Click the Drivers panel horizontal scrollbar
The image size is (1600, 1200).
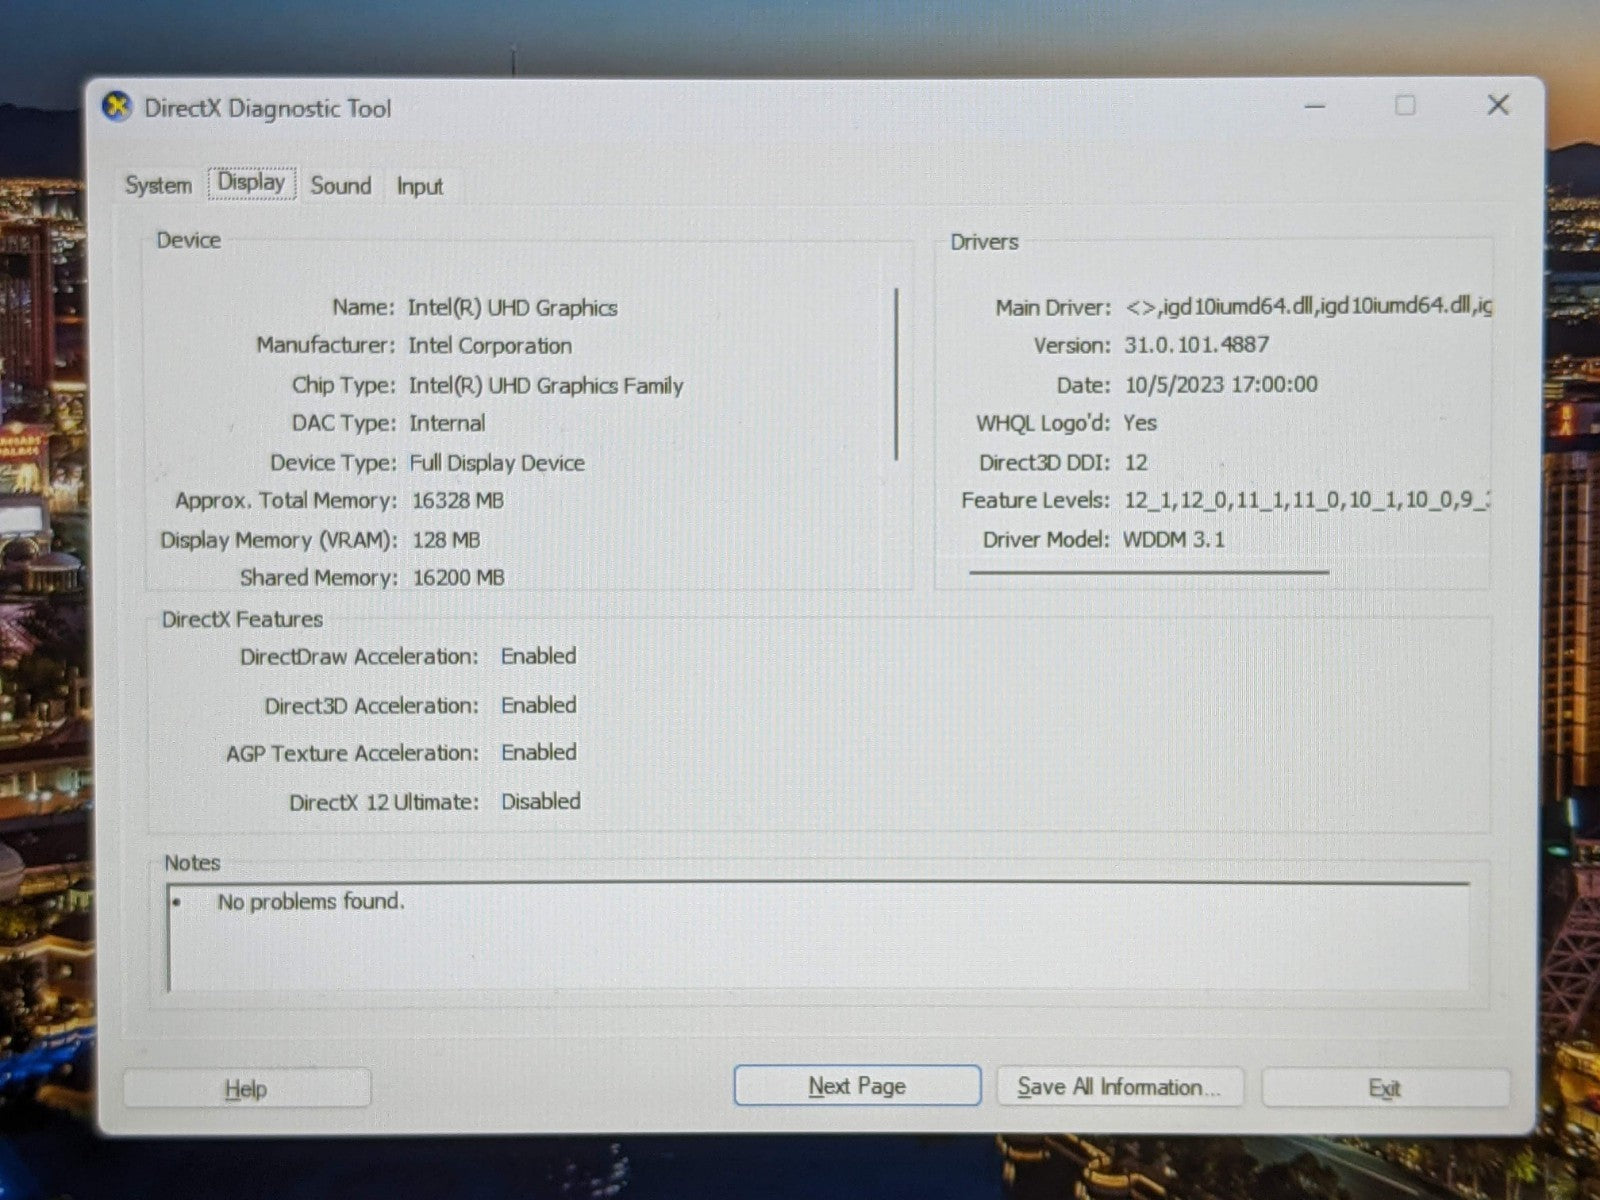(1148, 573)
